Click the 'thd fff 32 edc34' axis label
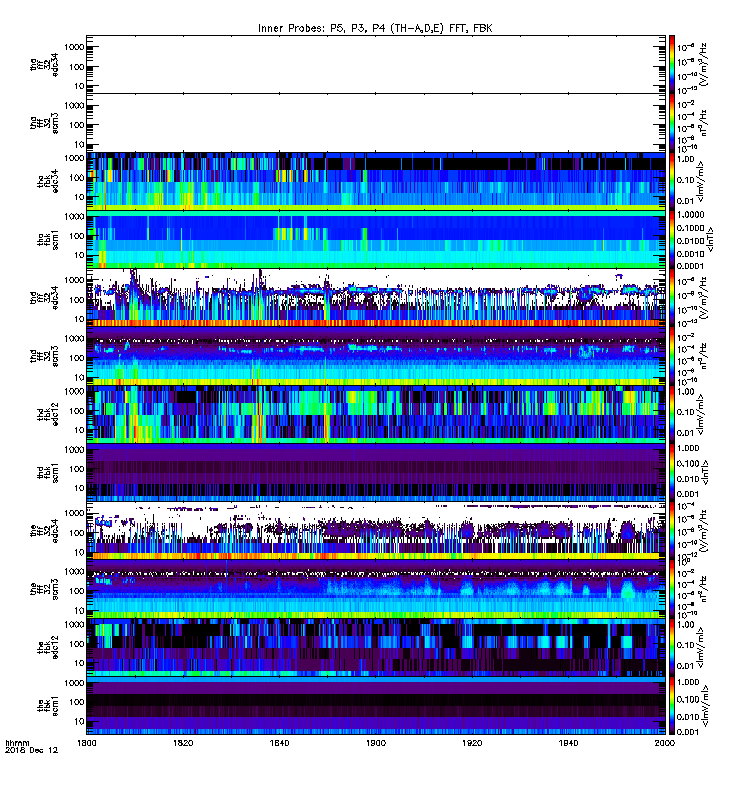The height and width of the screenshot is (800, 750). [x=45, y=297]
